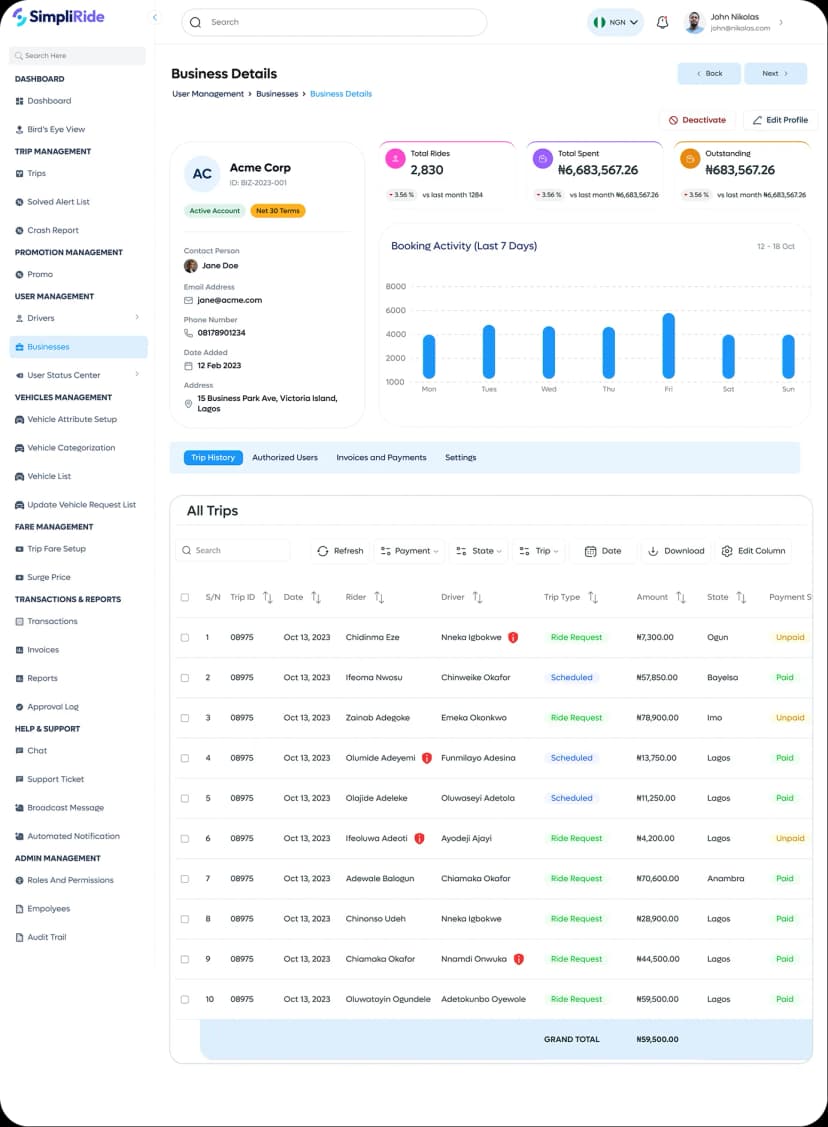Check the box for row 10 Oluwatoyin Ogundele
Screen dimensions: 828x1127
185,1000
